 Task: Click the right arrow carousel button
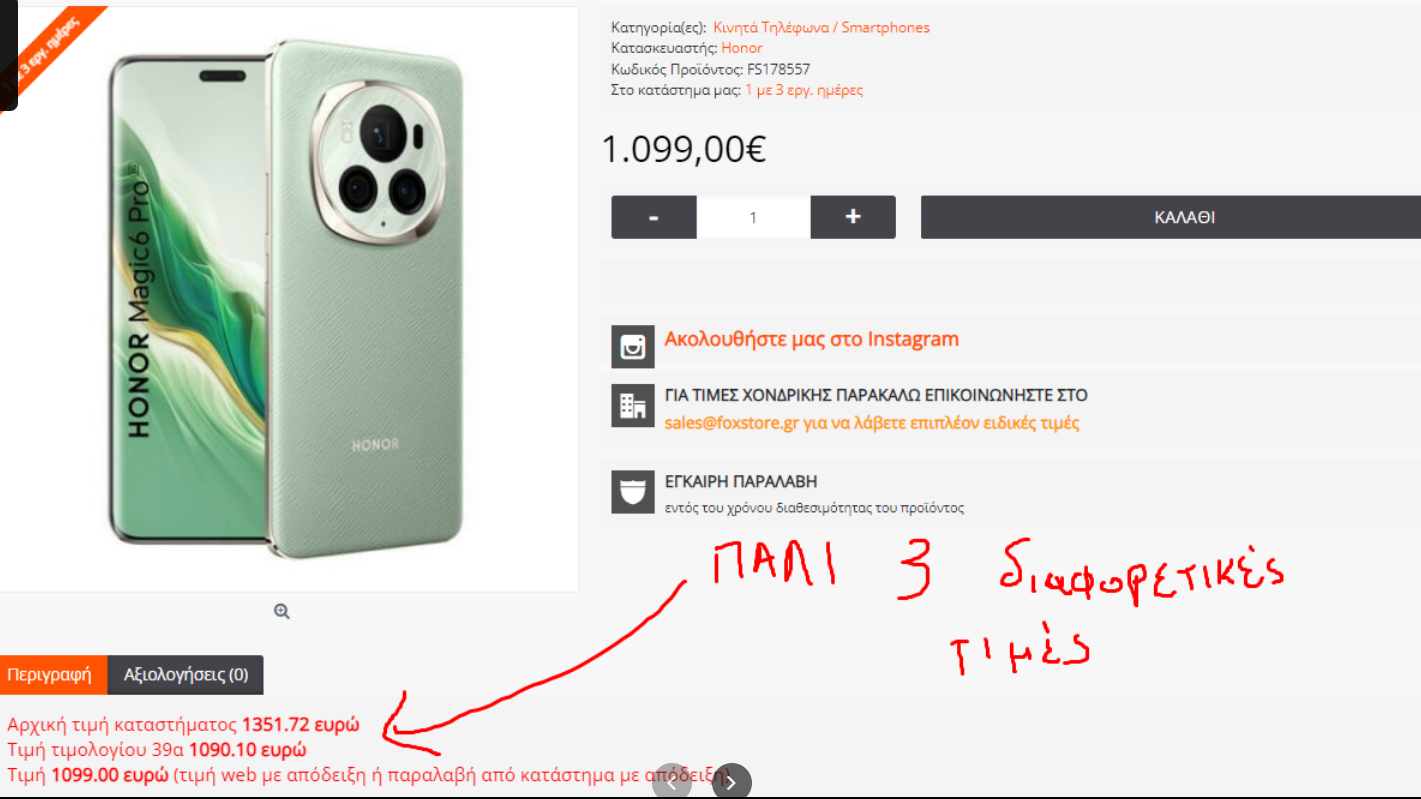coord(731,782)
